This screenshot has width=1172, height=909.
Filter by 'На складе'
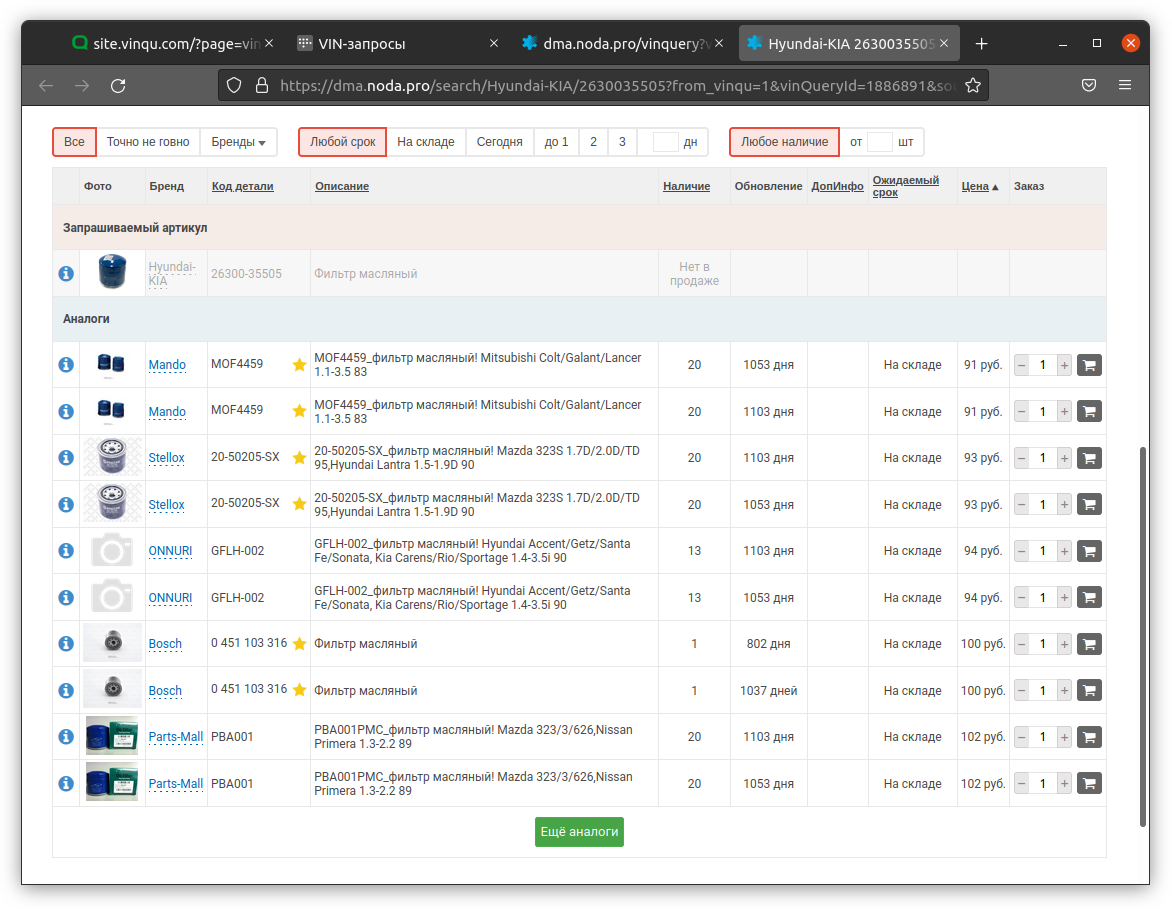pyautogui.click(x=425, y=142)
